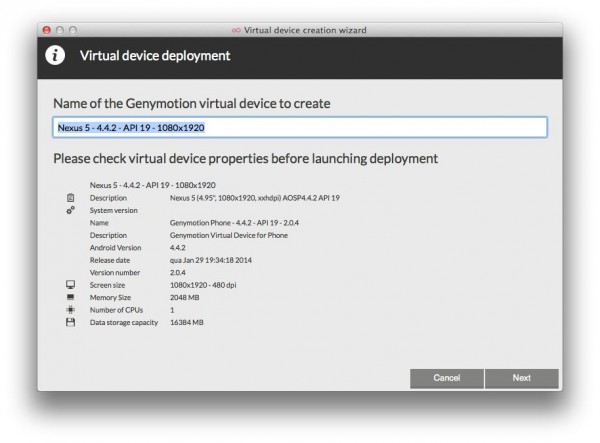Click the Screen size monitor icon
600x443 pixels.
(x=70, y=285)
